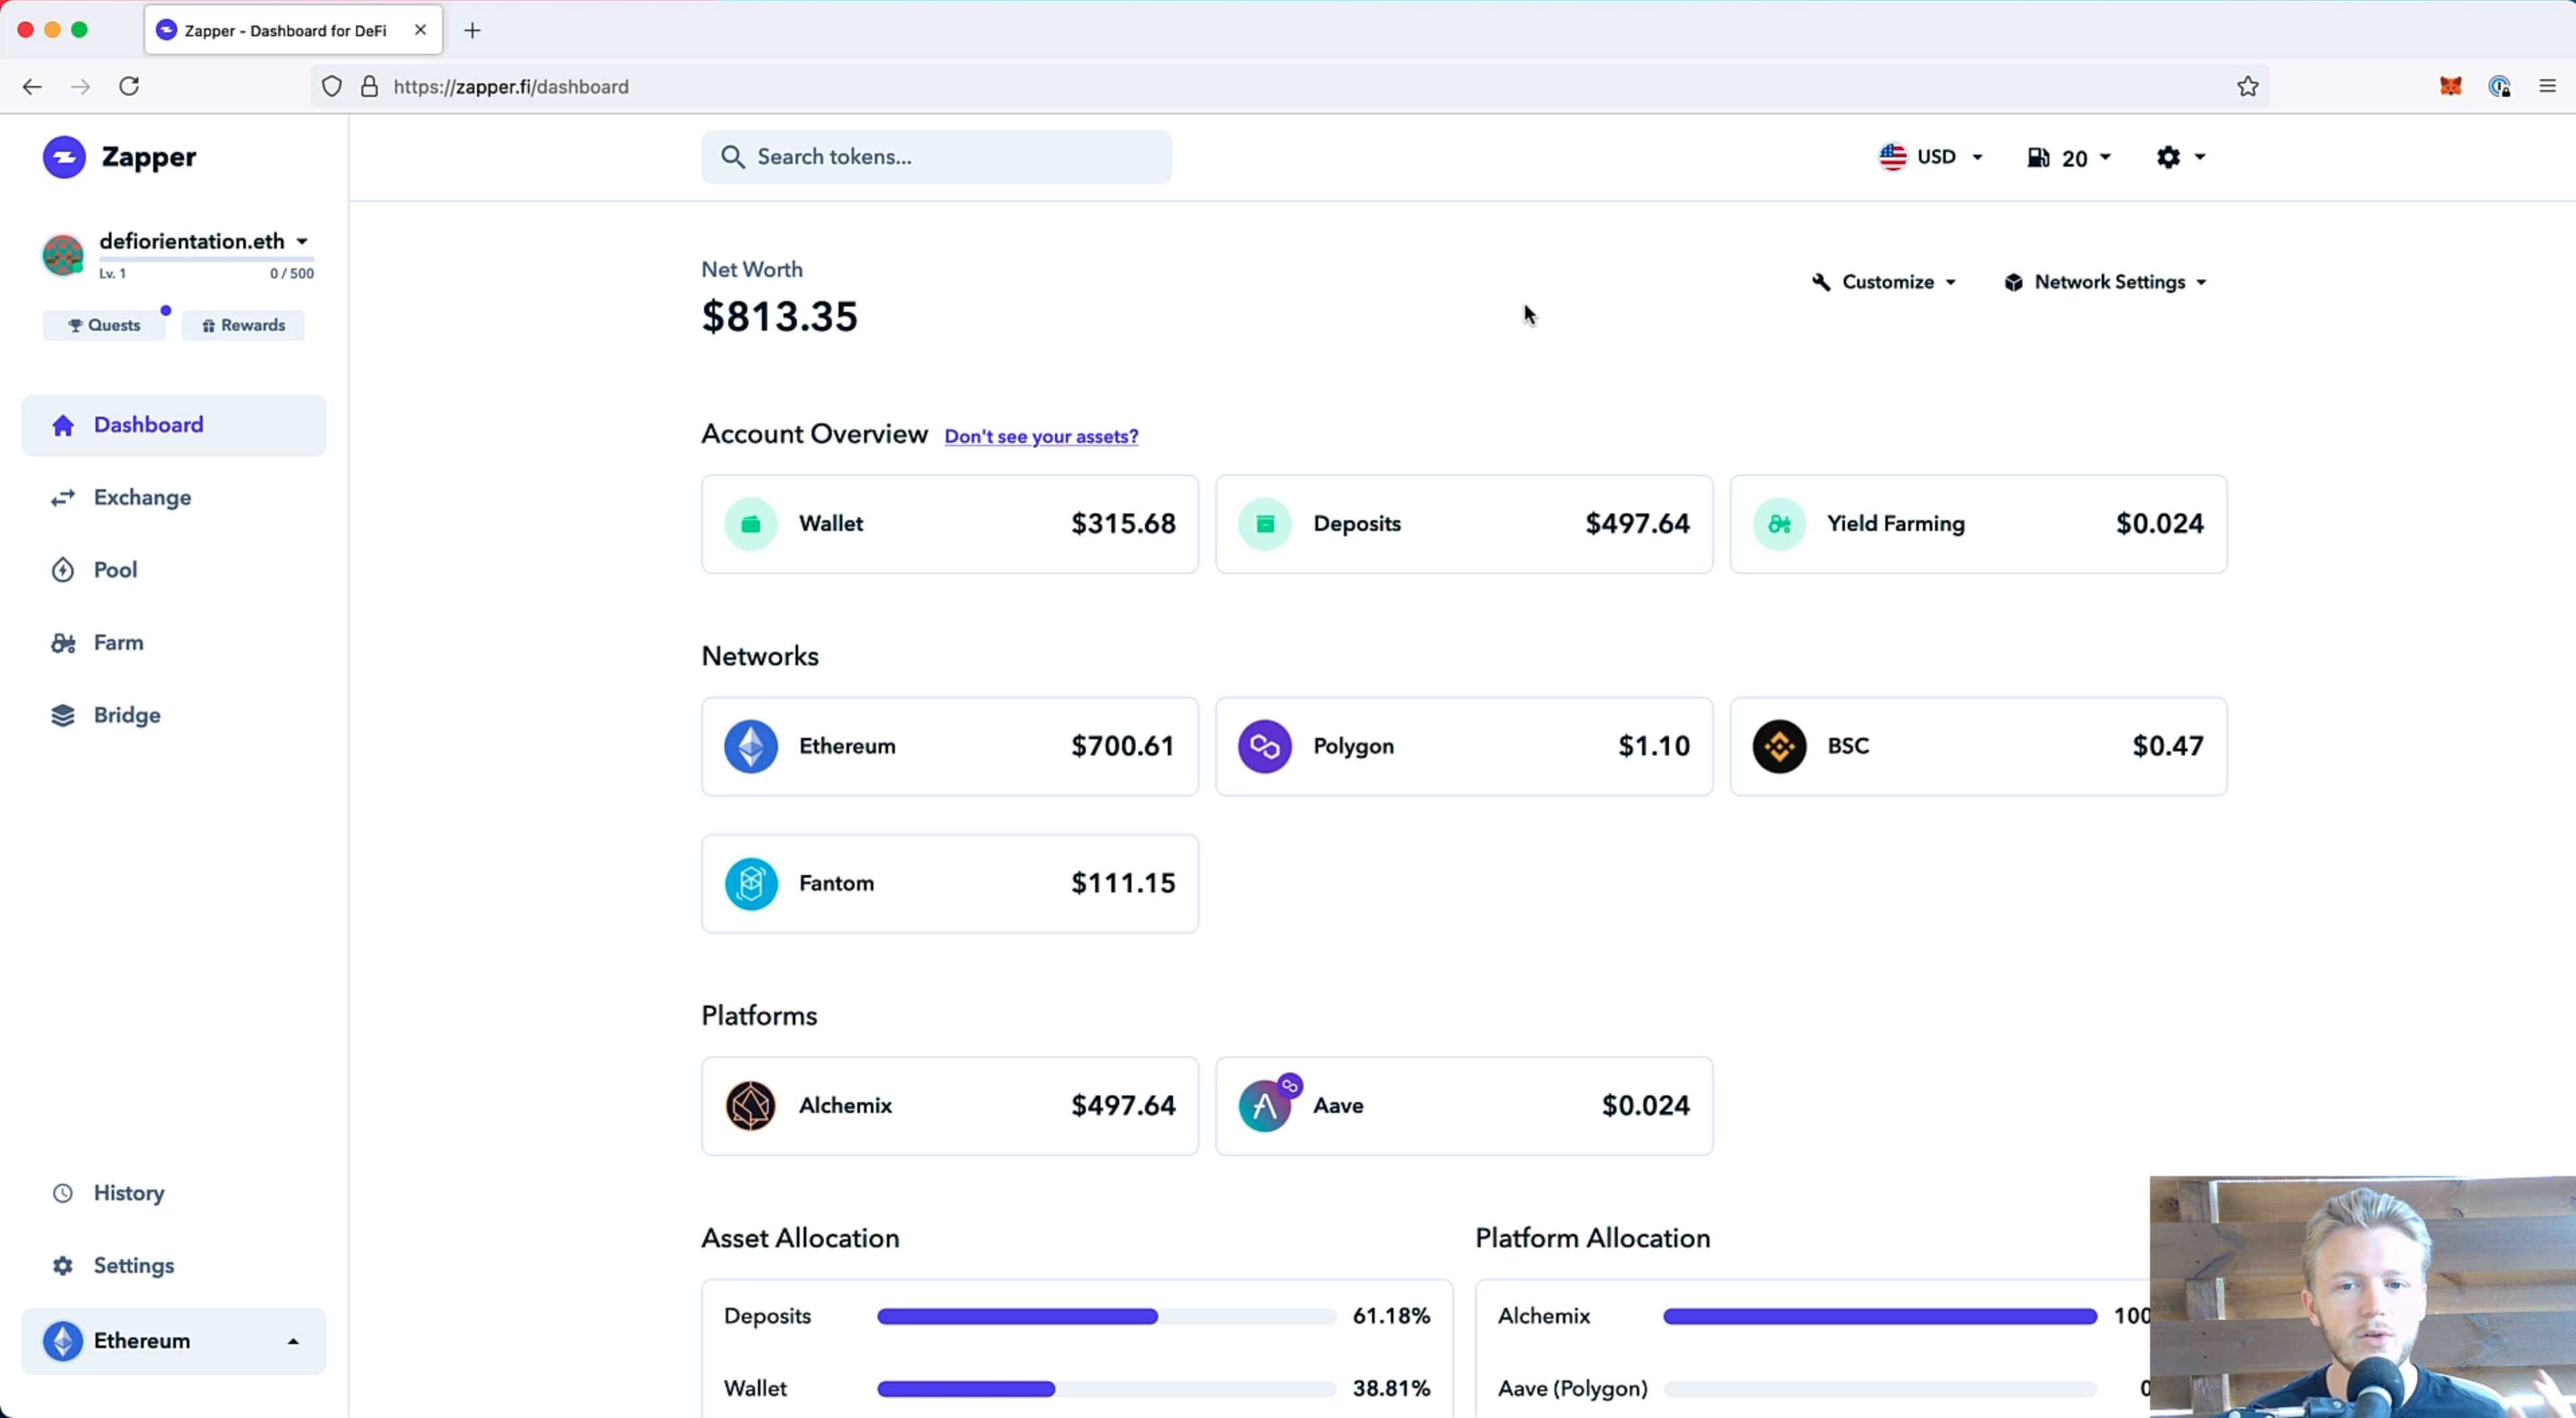The height and width of the screenshot is (1418, 2576).
Task: Bookmark page with the star icon
Action: pyautogui.click(x=2248, y=86)
